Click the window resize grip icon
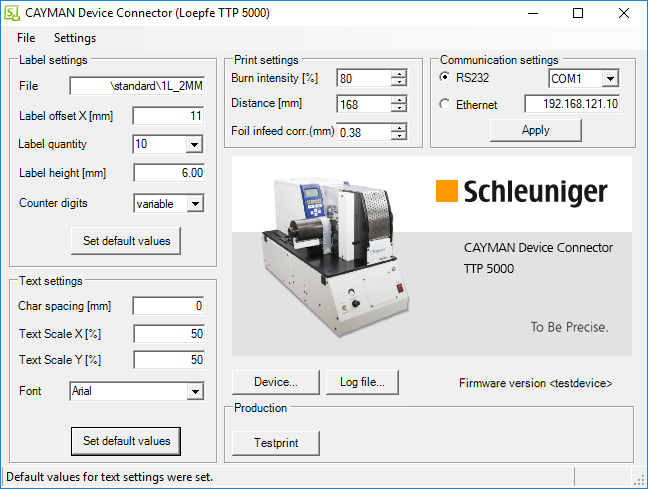648x489 pixels. (639, 479)
